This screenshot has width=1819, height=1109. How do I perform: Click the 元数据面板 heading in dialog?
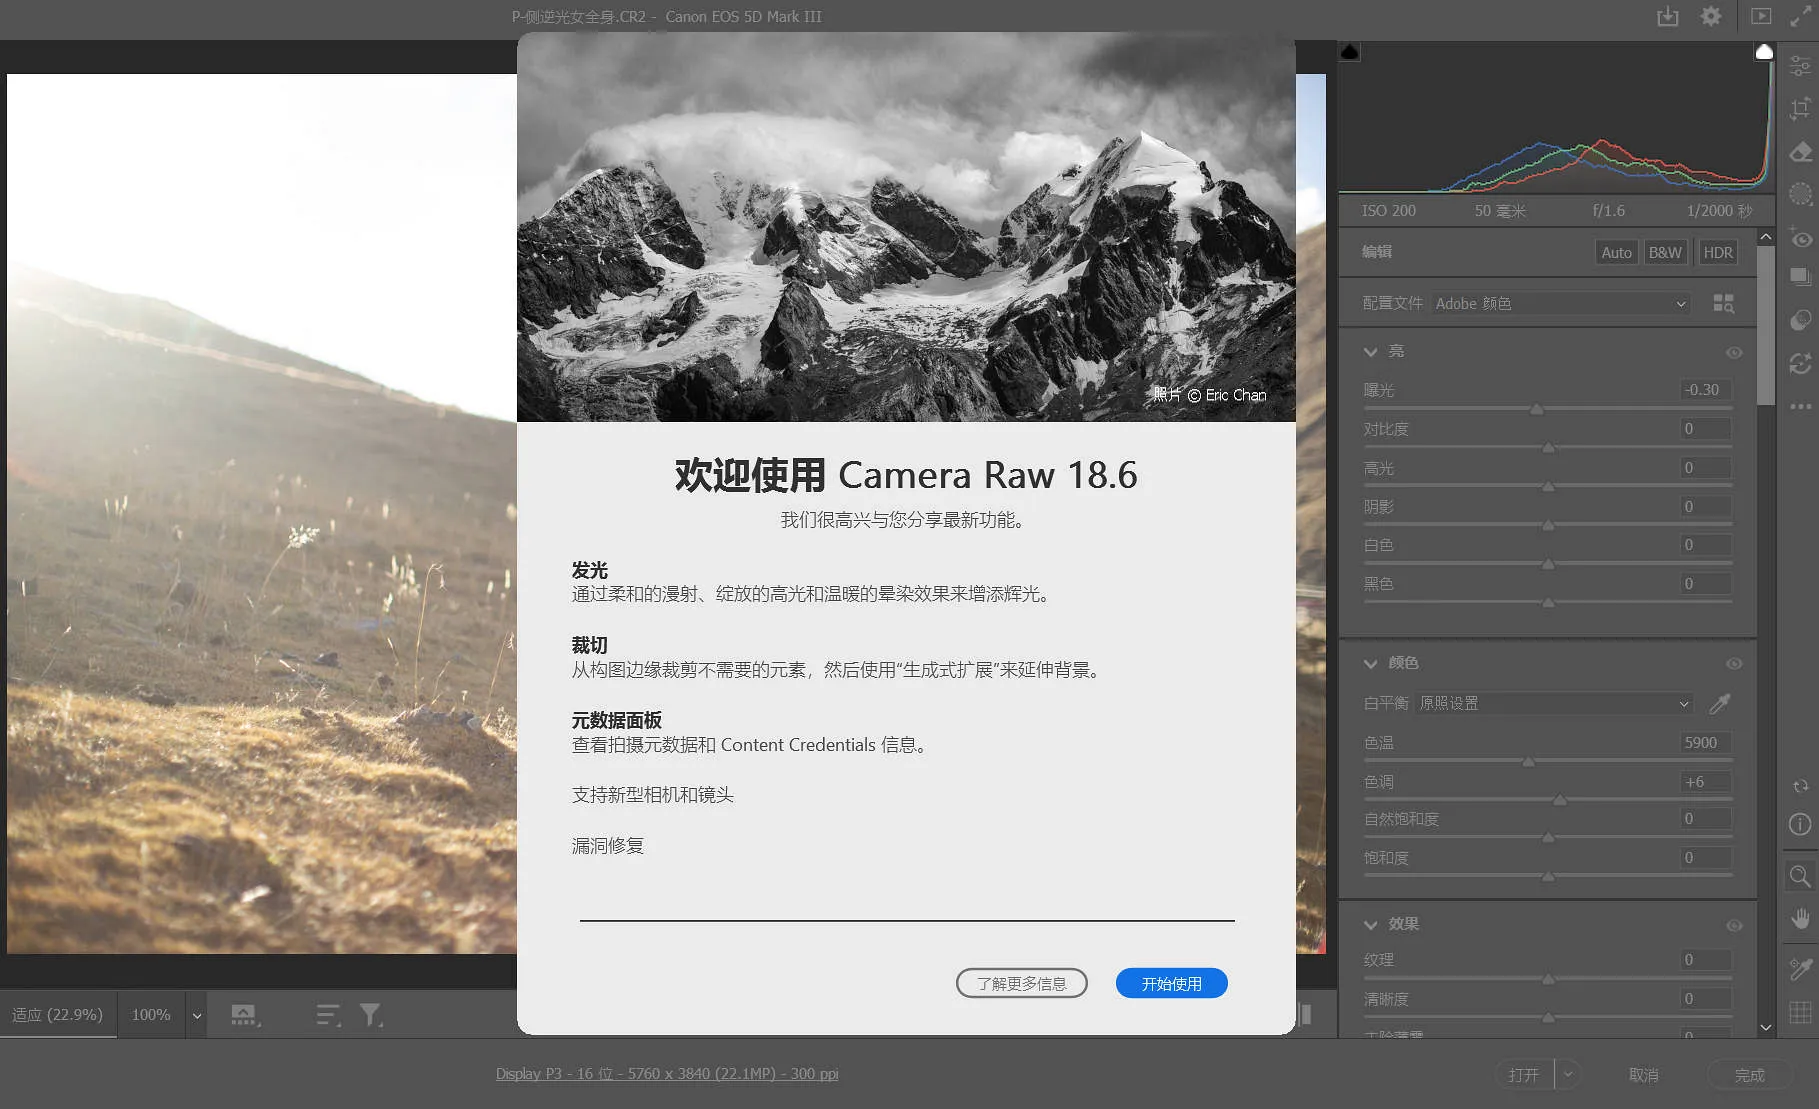point(617,720)
